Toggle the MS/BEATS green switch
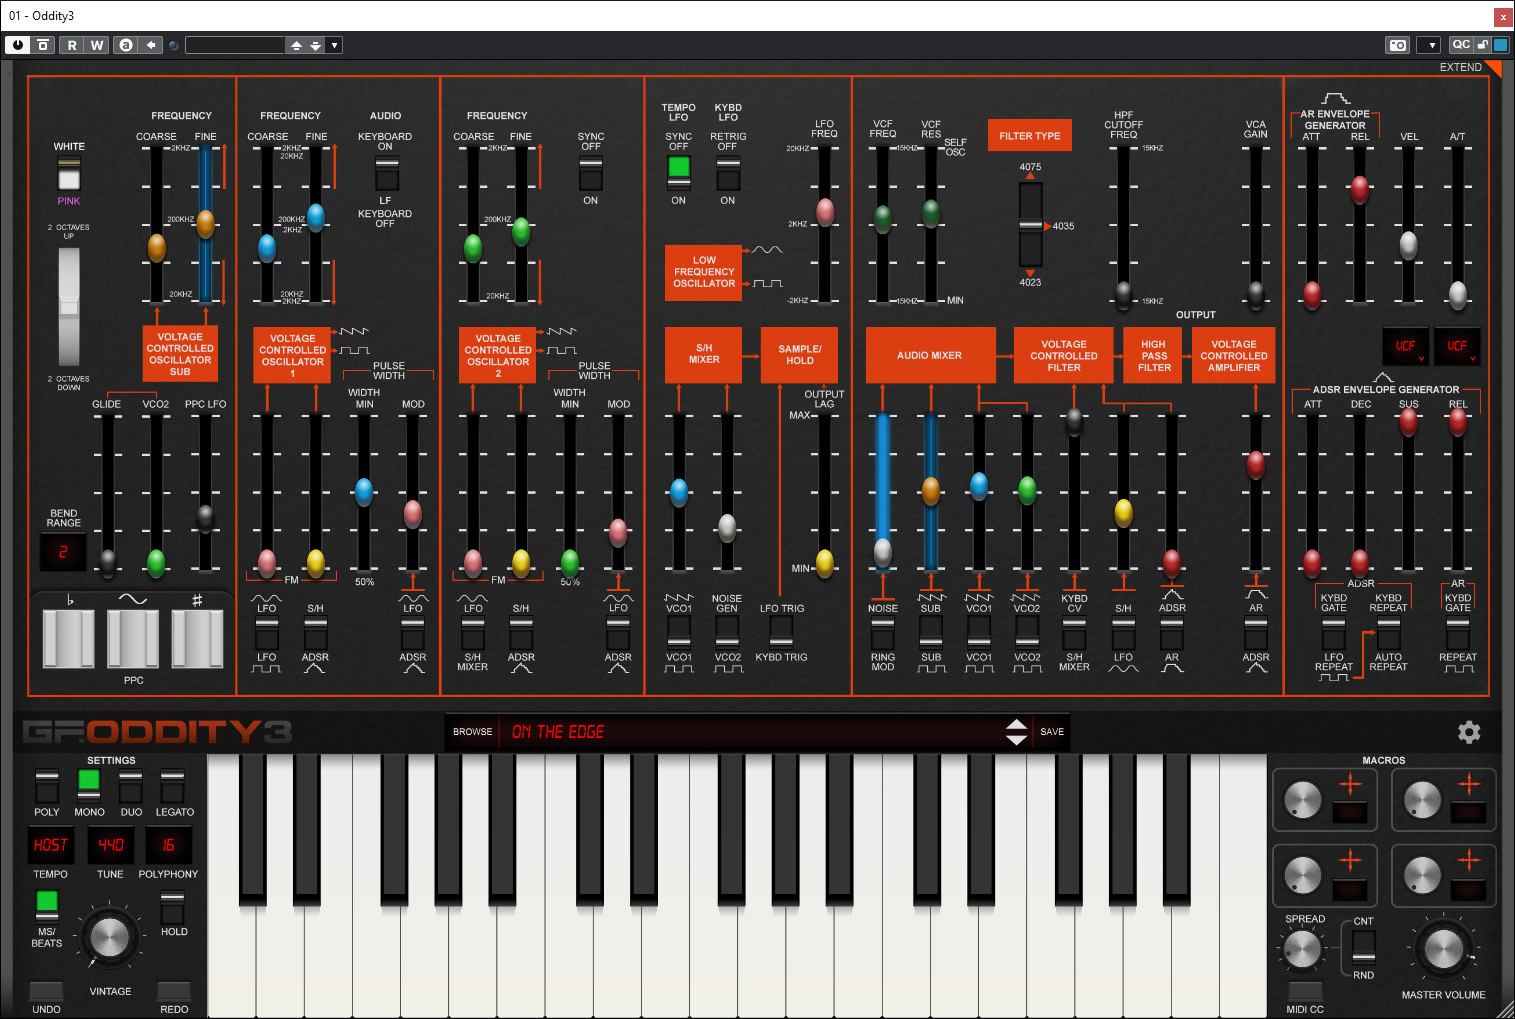 pos(47,905)
